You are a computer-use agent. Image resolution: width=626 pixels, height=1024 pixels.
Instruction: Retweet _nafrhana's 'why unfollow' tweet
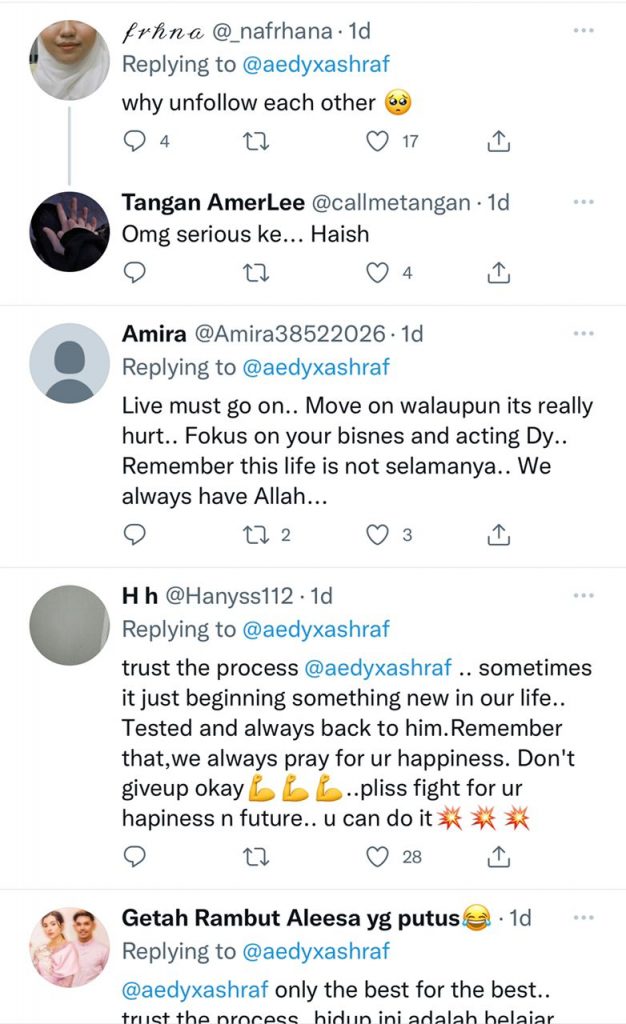coord(256,141)
